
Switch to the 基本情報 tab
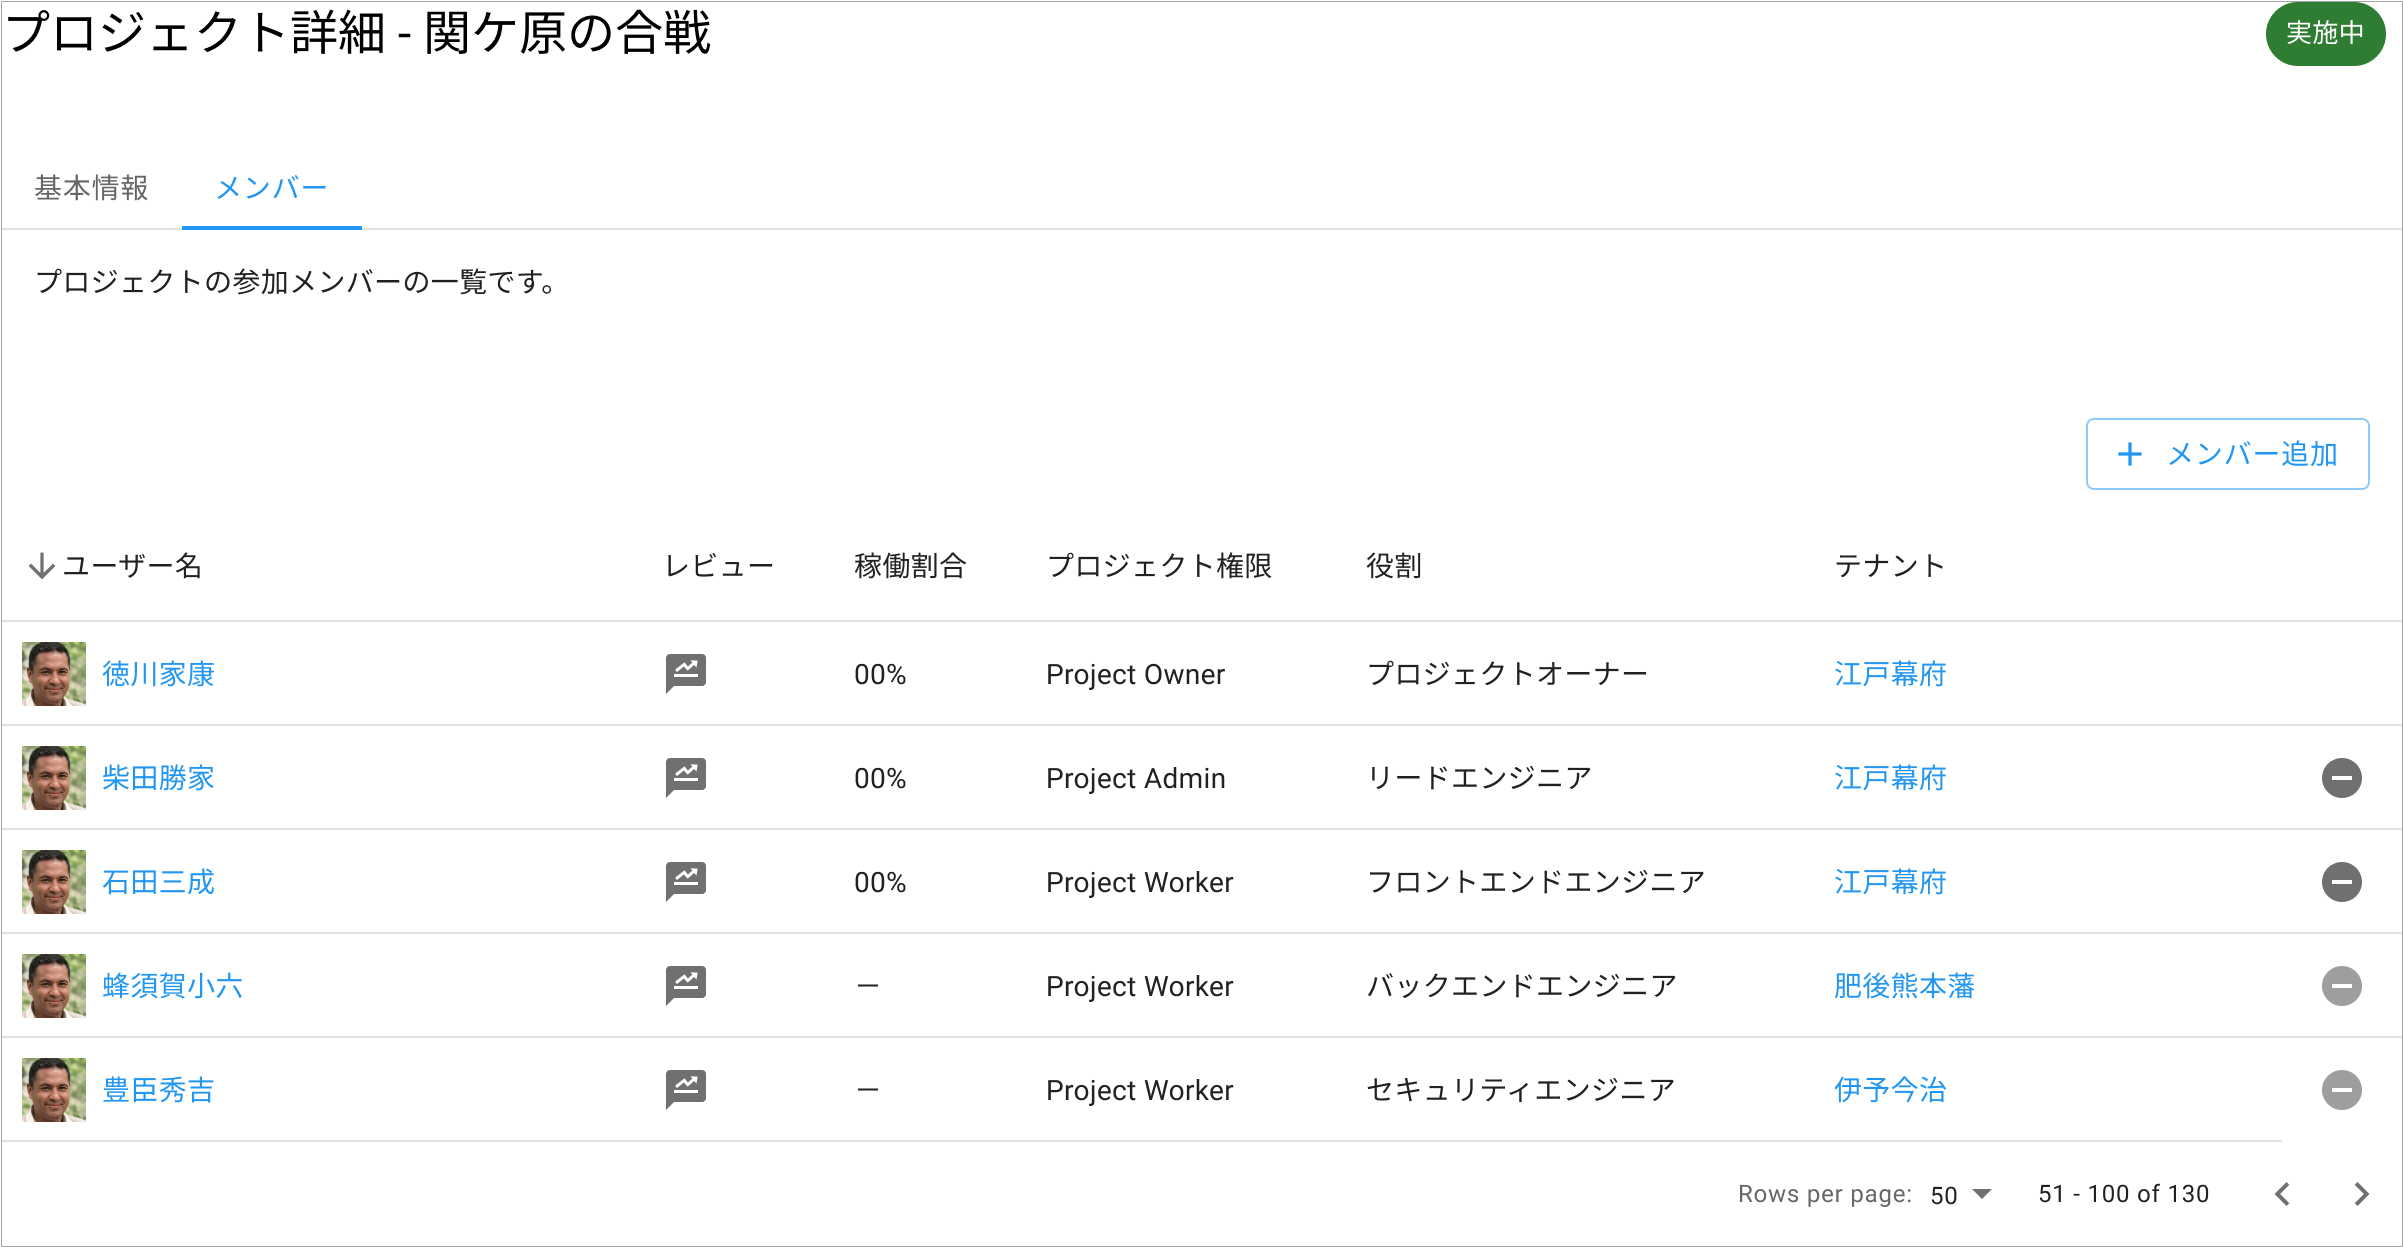[x=92, y=188]
